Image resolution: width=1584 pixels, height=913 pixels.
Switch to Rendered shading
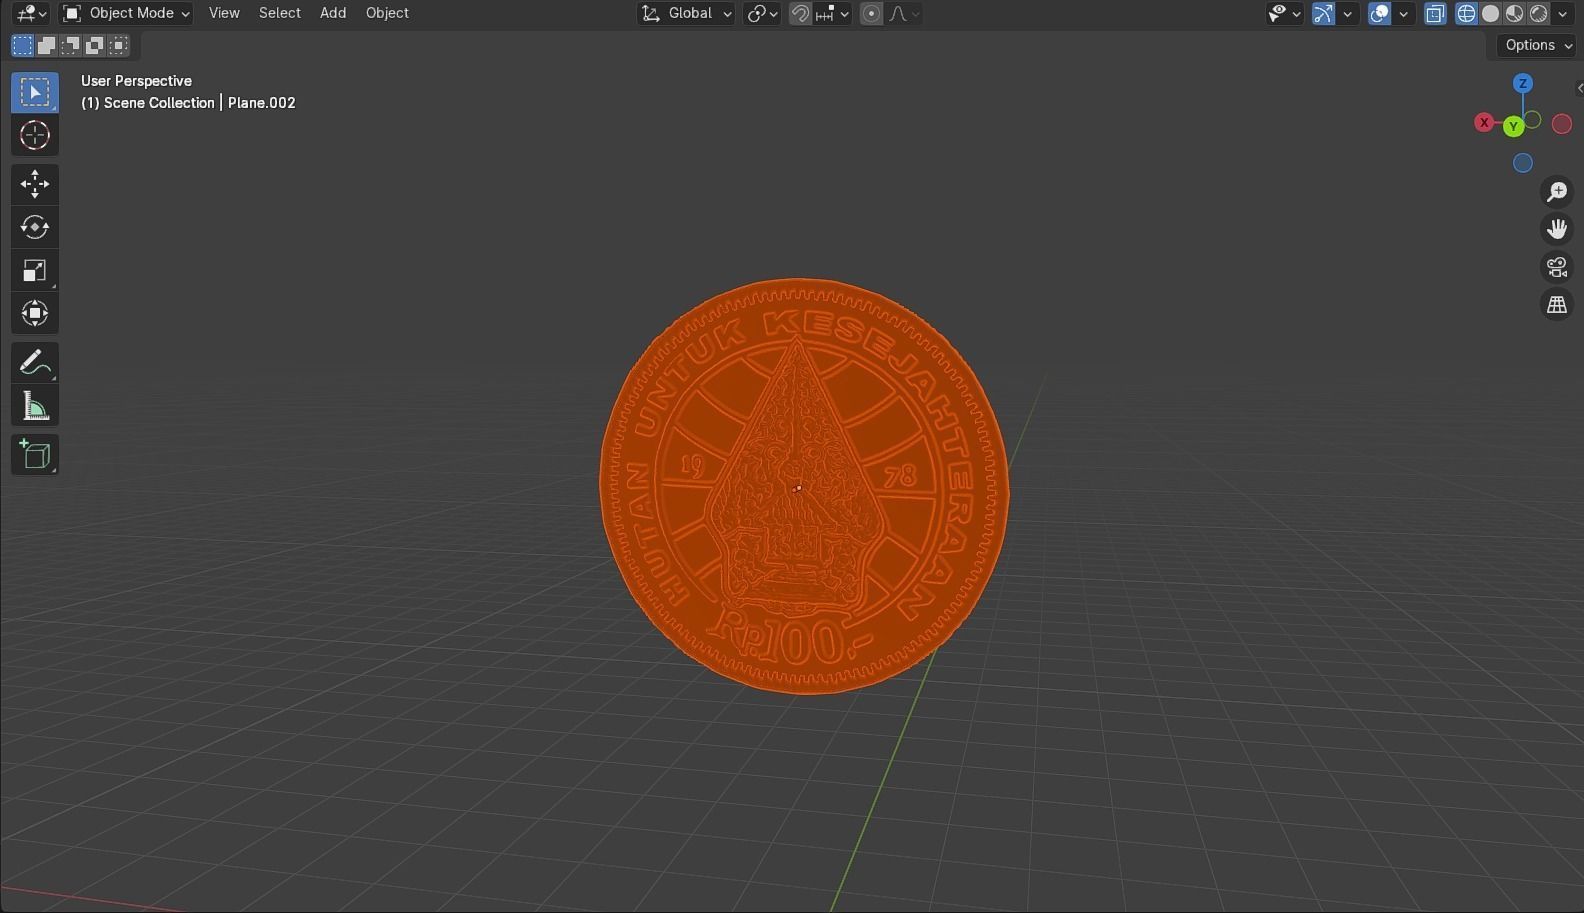1538,13
